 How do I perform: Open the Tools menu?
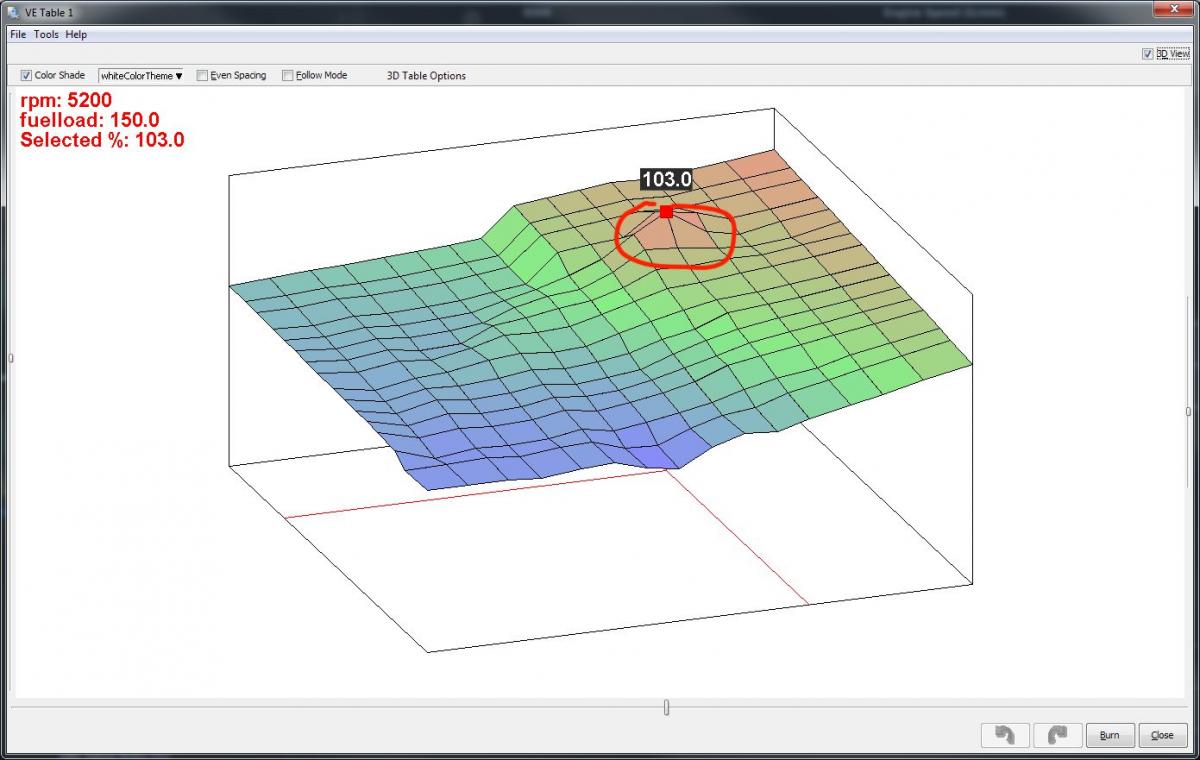[x=46, y=34]
